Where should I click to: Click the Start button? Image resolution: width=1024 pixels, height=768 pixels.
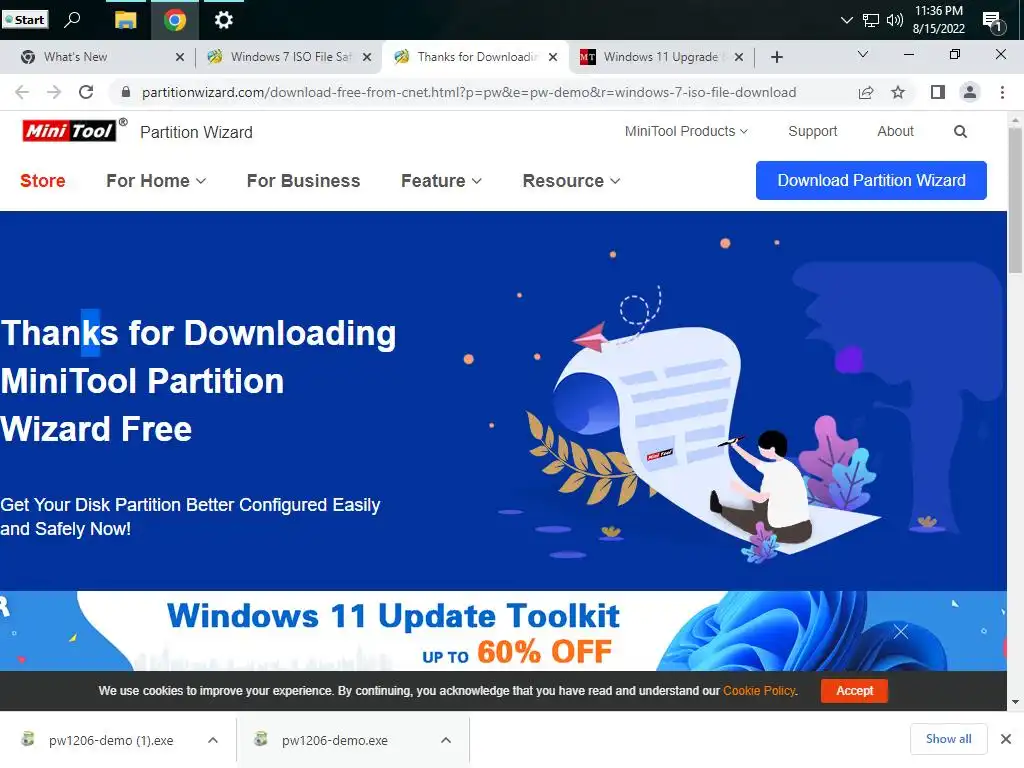point(25,20)
